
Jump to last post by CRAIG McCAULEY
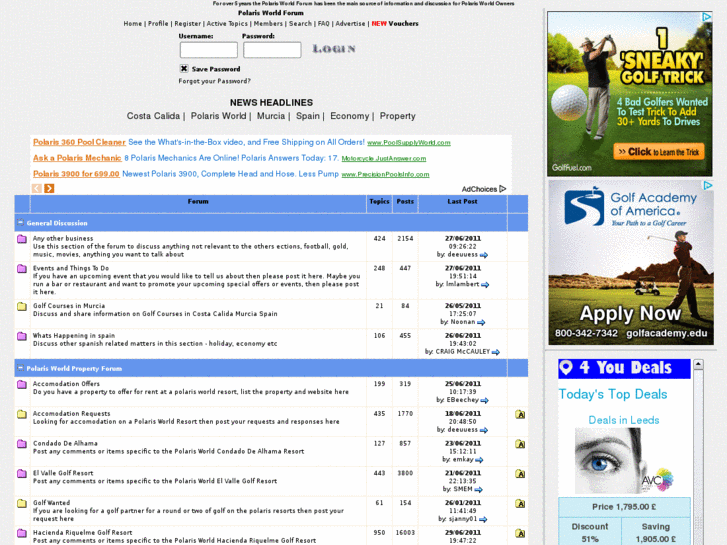(x=496, y=352)
